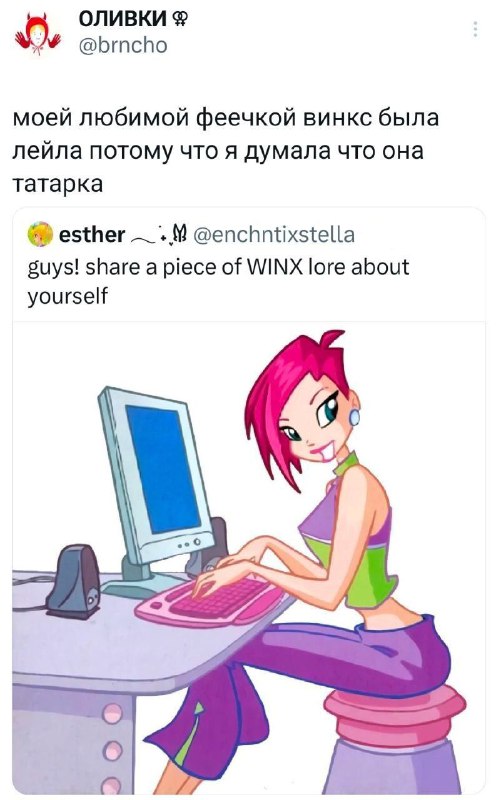Click the blue monitor screen in image
Screen dimensions: 496x800
[163, 469]
